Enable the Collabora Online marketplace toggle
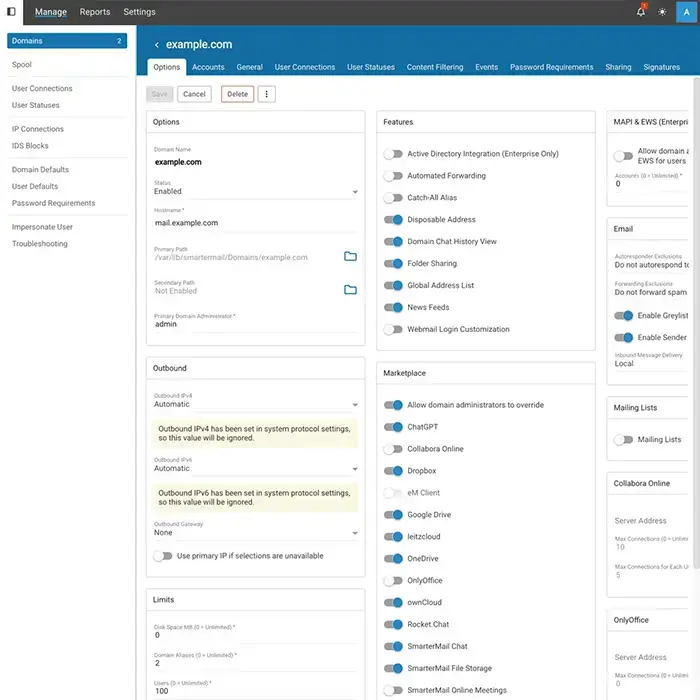 click(393, 449)
